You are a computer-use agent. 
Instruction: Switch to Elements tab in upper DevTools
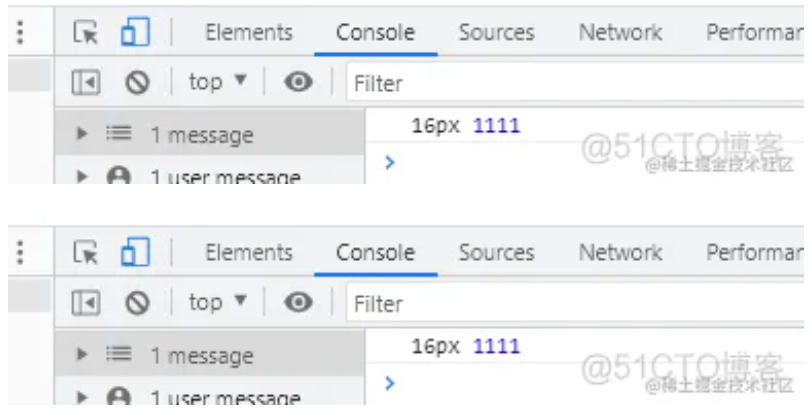[x=249, y=33]
